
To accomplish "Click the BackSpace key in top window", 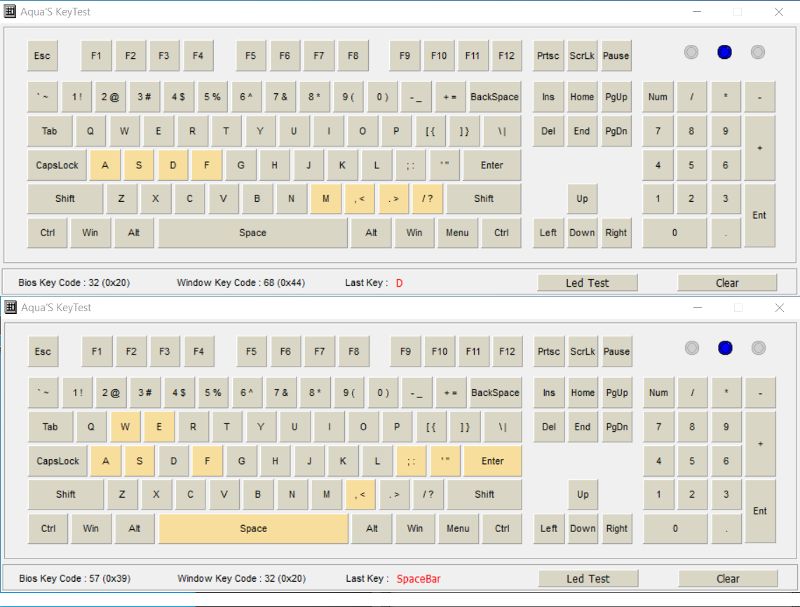I will click(x=494, y=96).
